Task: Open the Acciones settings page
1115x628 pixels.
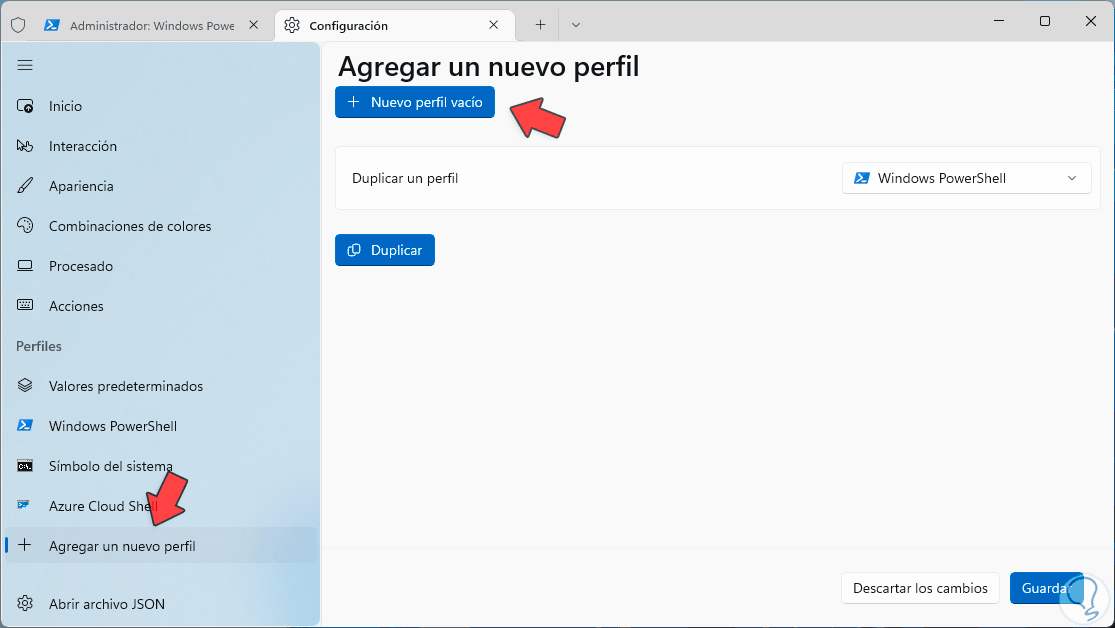Action: pyautogui.click(x=161, y=306)
